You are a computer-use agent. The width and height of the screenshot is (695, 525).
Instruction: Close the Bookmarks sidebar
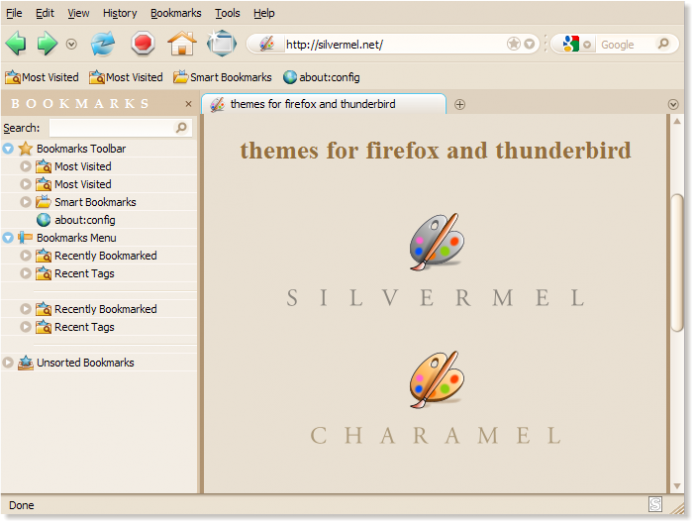tap(188, 104)
